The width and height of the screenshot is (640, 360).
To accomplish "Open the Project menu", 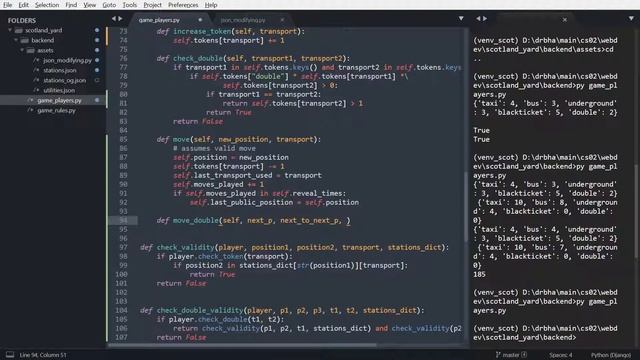I will click(153, 5).
